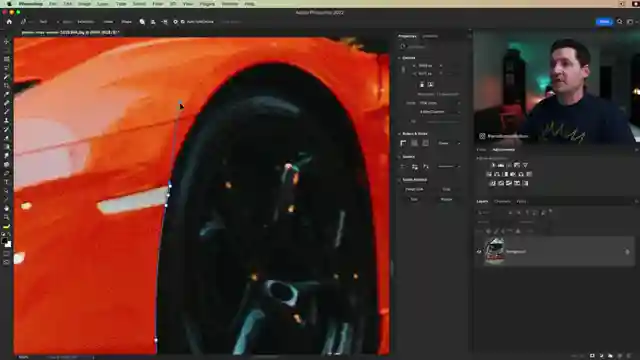Click the Home icon in options bar
This screenshot has width=640, height=360.
click(9, 22)
